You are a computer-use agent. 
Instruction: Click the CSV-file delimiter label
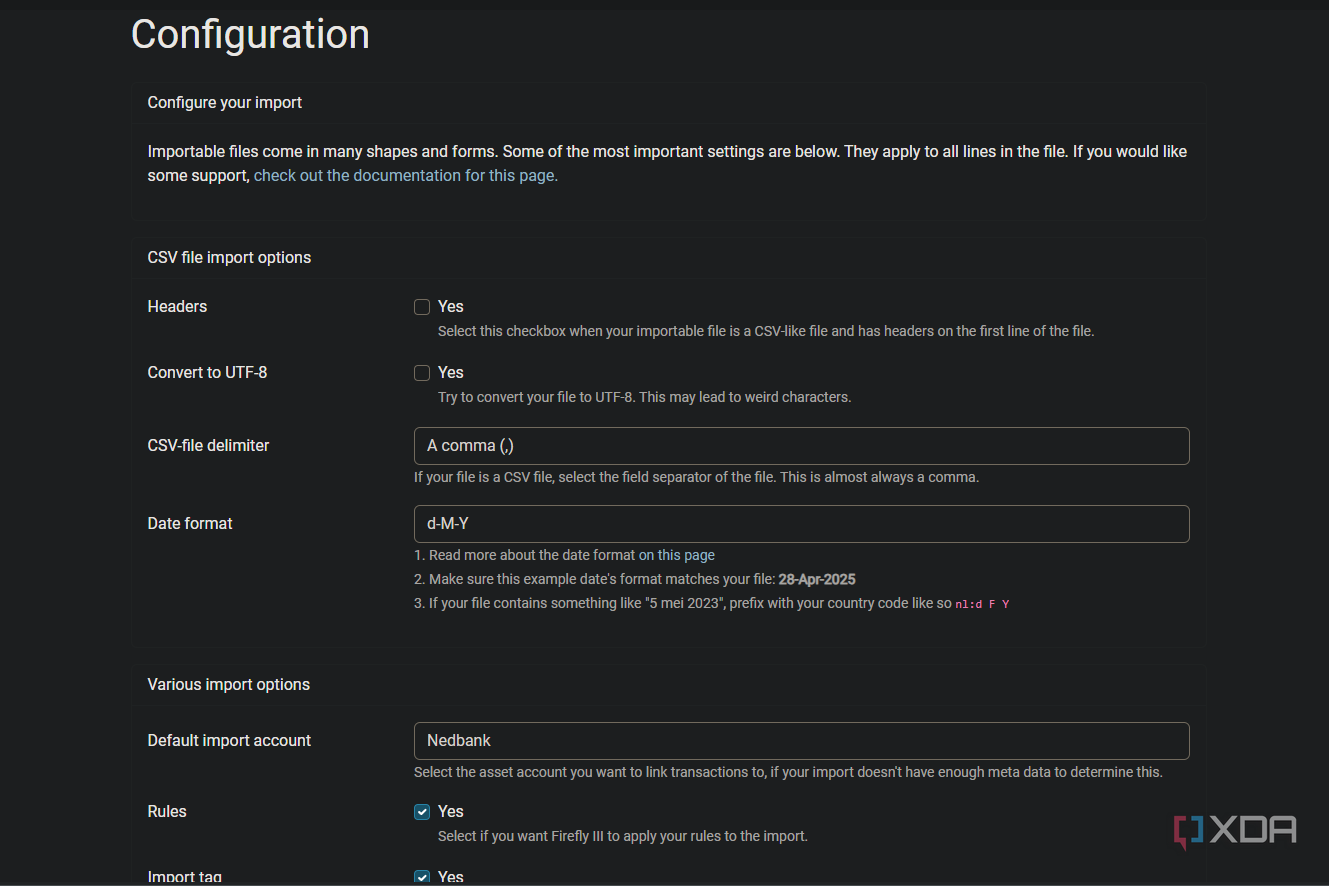click(x=208, y=445)
